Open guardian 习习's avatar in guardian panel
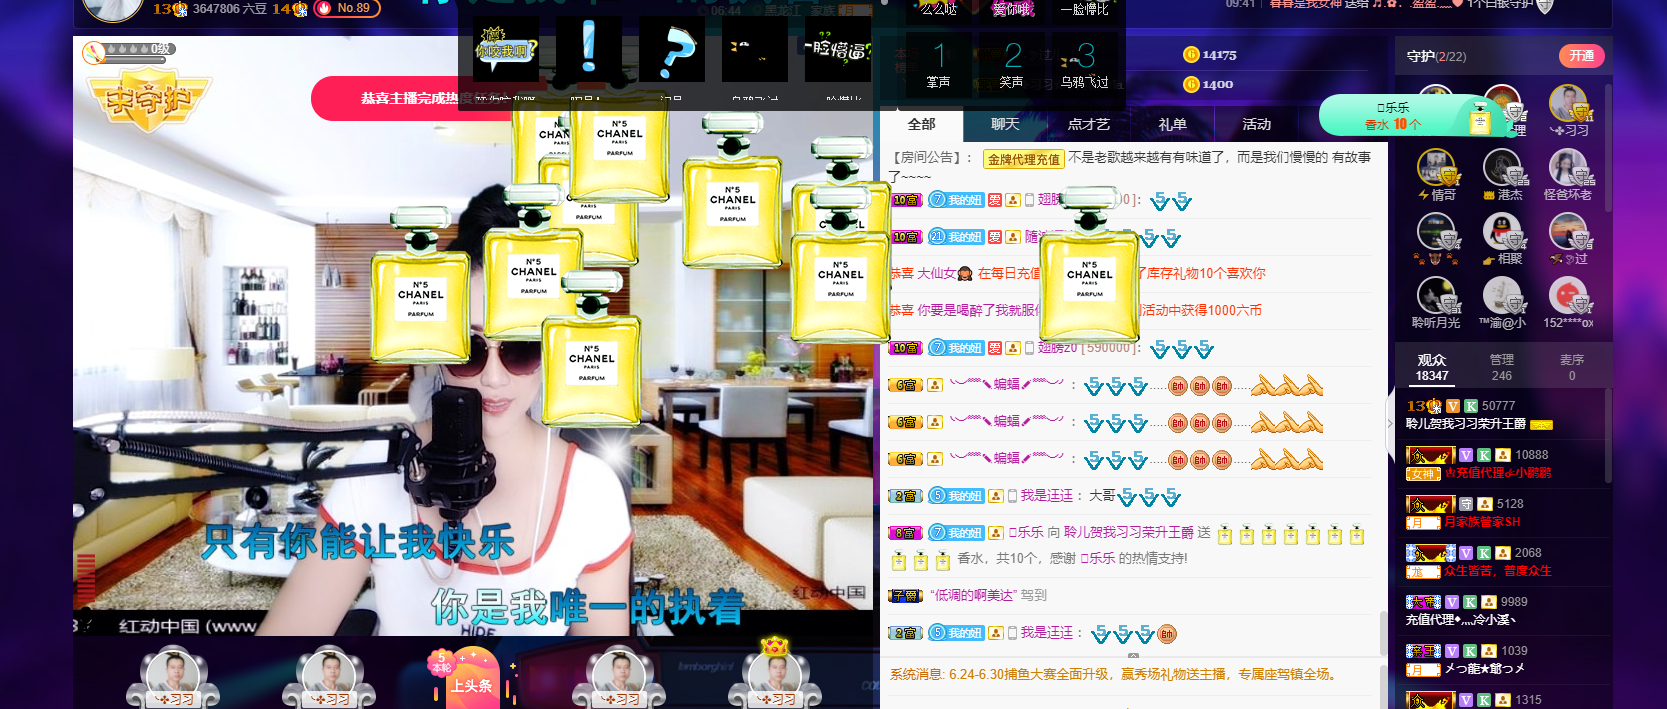The image size is (1667, 709). tap(1569, 104)
